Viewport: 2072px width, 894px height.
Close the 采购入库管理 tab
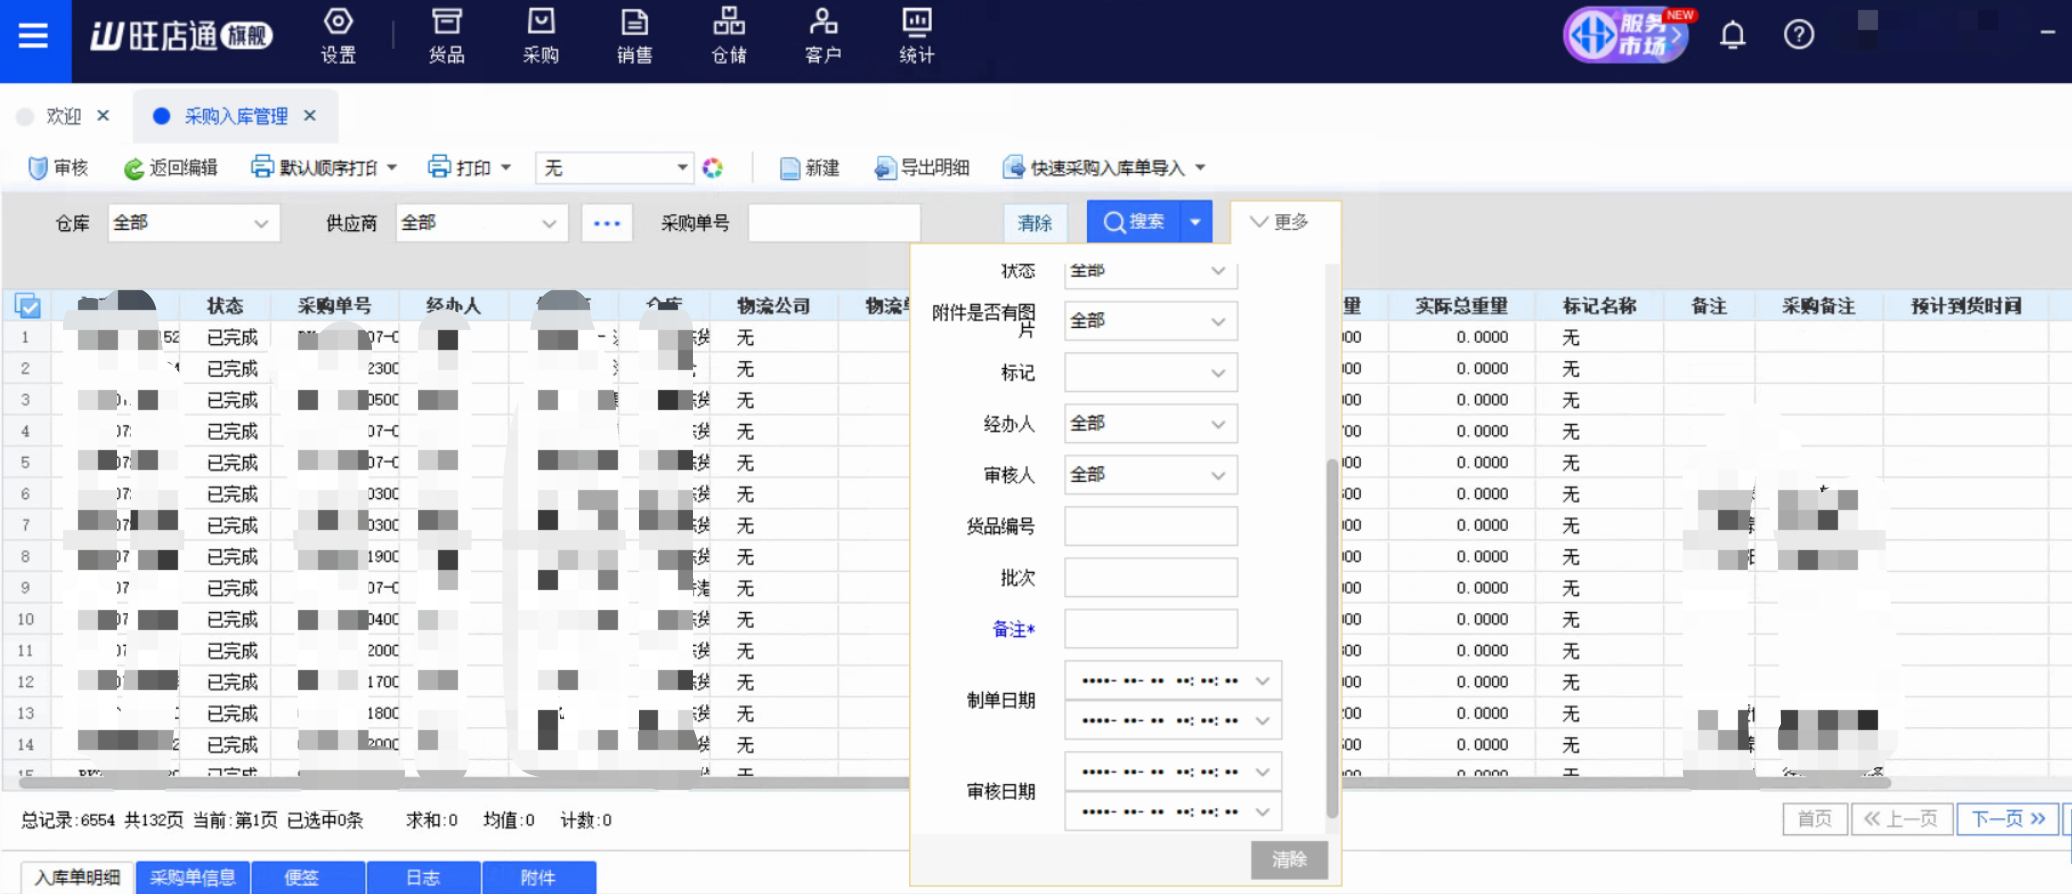point(310,116)
